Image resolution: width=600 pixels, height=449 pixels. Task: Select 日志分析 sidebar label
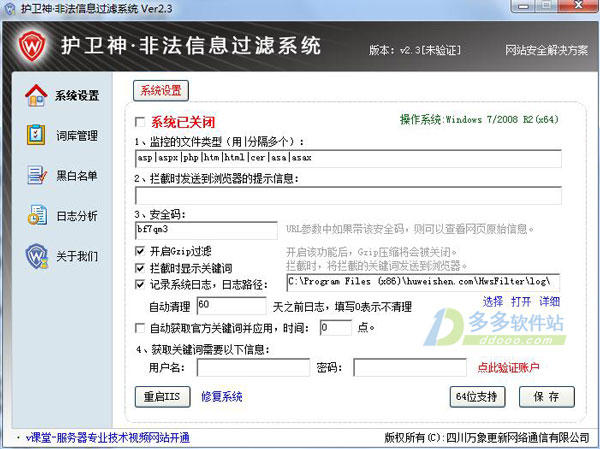tap(77, 216)
